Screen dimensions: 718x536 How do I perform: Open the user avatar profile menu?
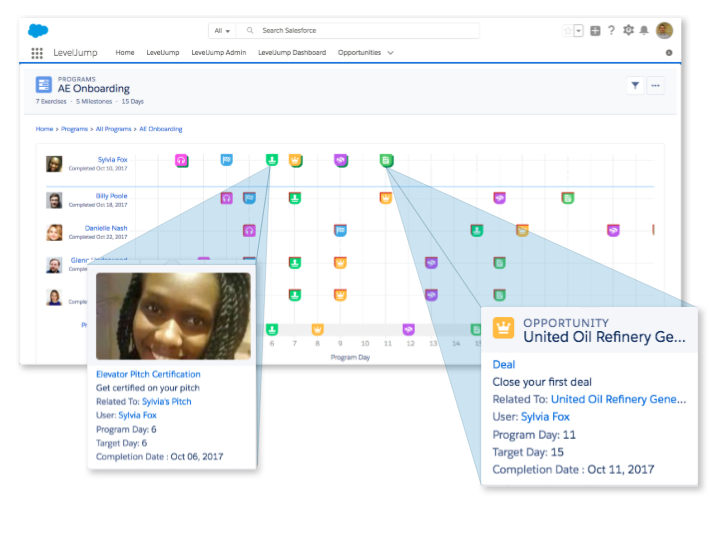[x=664, y=31]
